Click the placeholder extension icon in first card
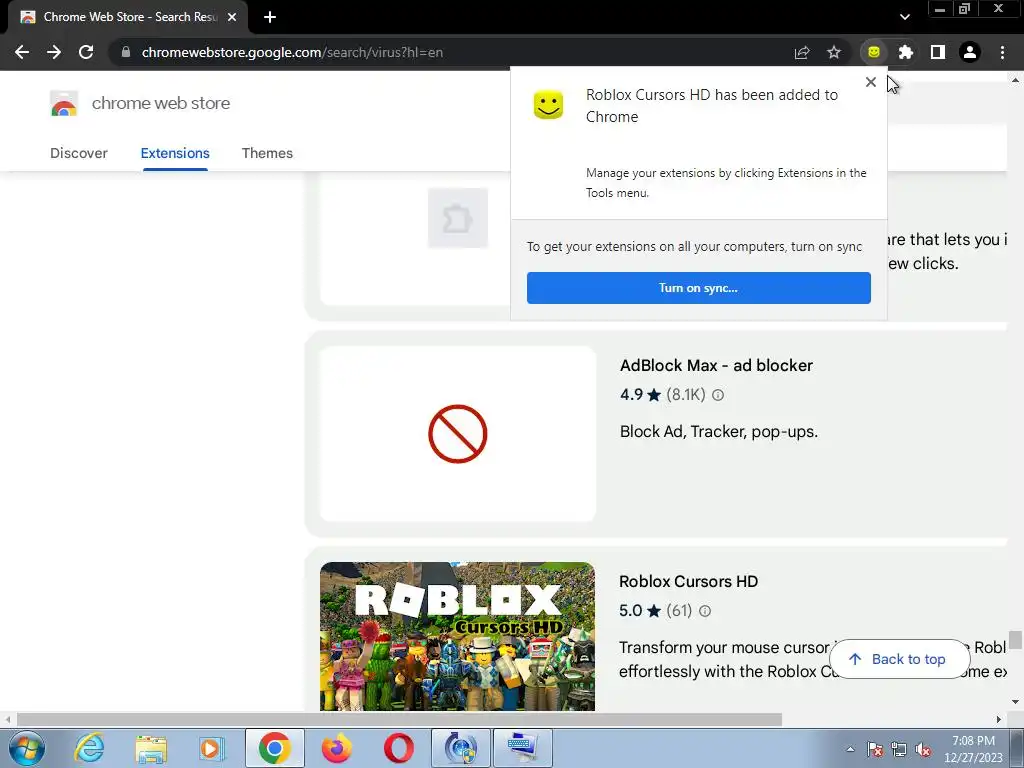The image size is (1024, 768). point(458,218)
